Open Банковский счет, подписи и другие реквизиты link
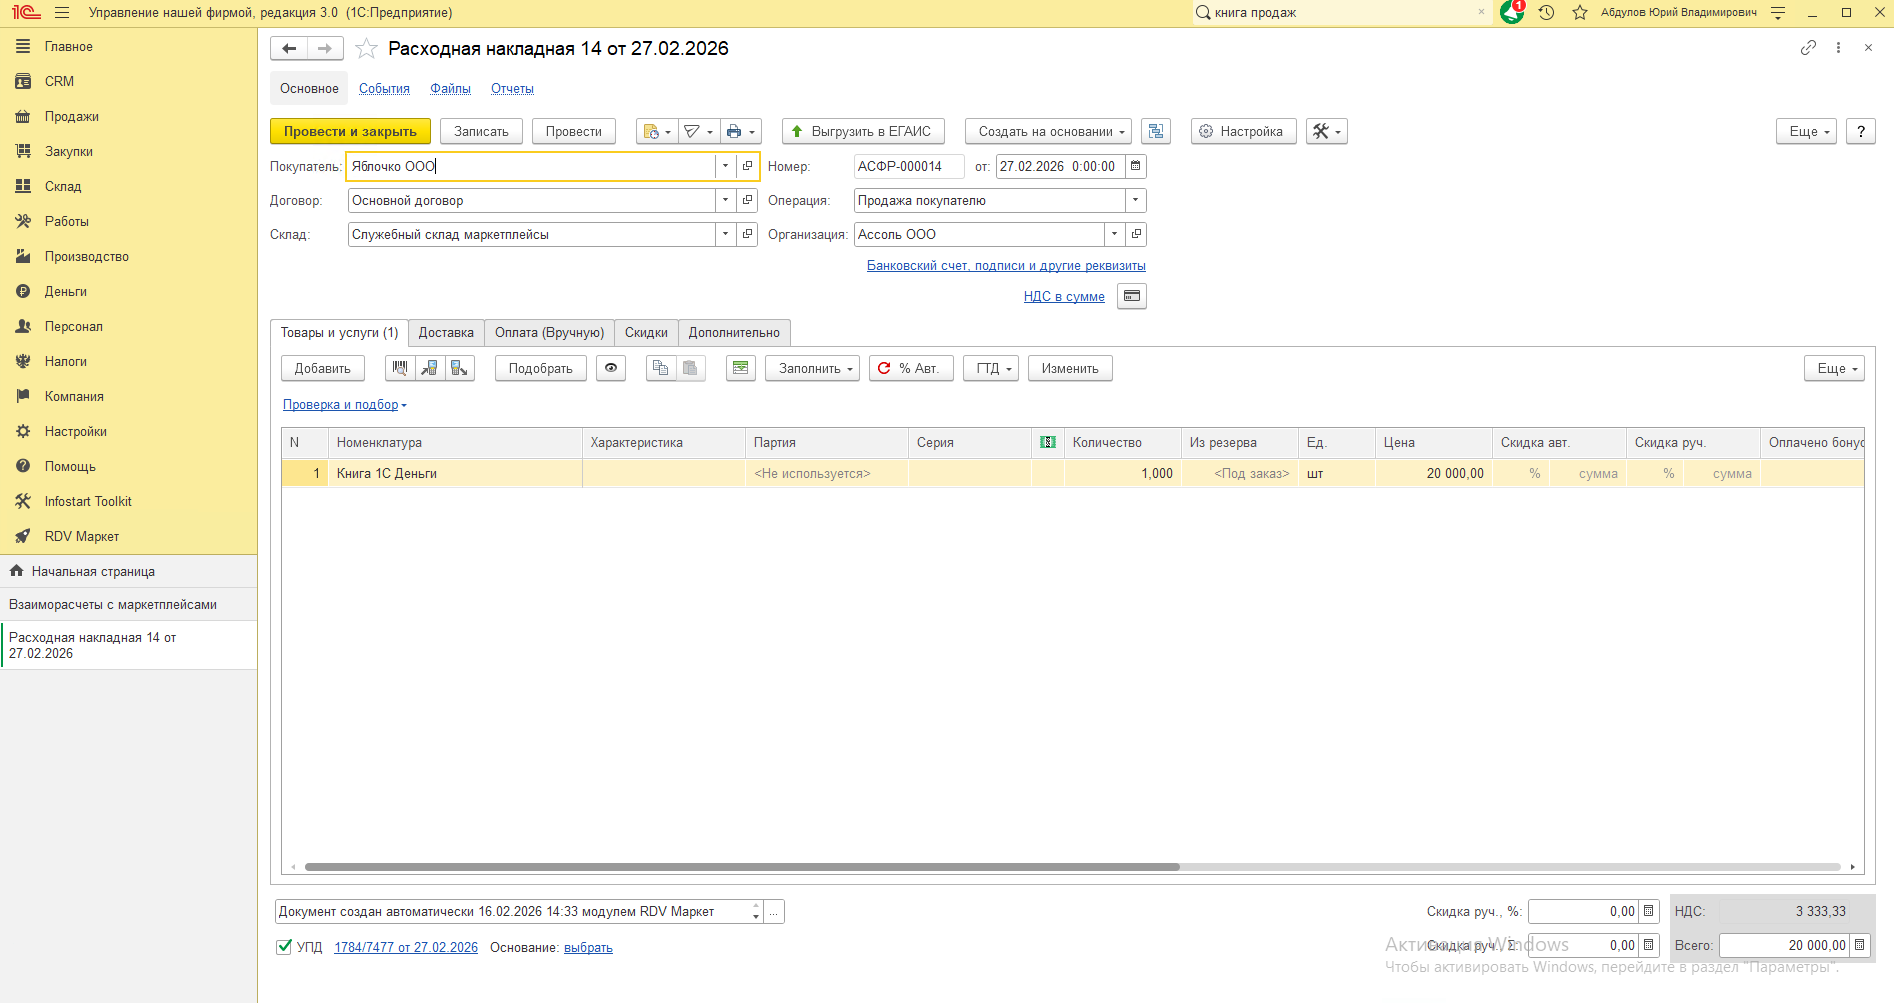The height and width of the screenshot is (1003, 1894). click(1005, 265)
